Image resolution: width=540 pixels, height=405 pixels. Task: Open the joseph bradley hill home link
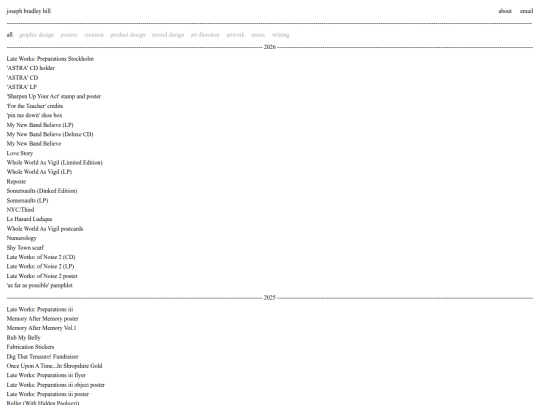pos(29,11)
